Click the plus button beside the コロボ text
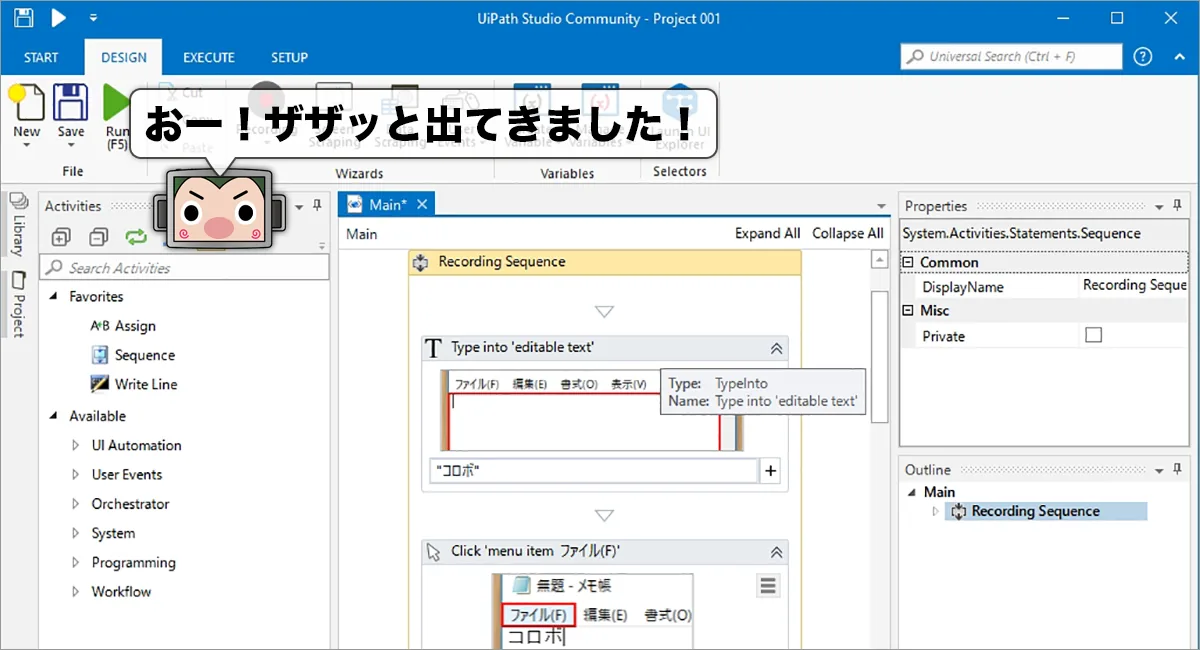This screenshot has height=650, width=1200. click(x=770, y=471)
